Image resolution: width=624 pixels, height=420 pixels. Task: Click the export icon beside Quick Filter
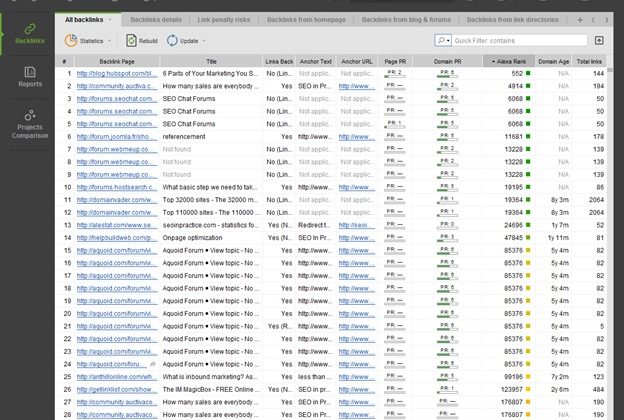point(599,40)
